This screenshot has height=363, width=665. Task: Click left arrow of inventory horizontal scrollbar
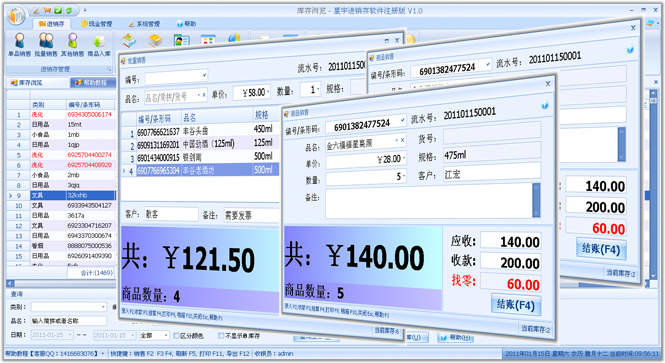pos(10,283)
